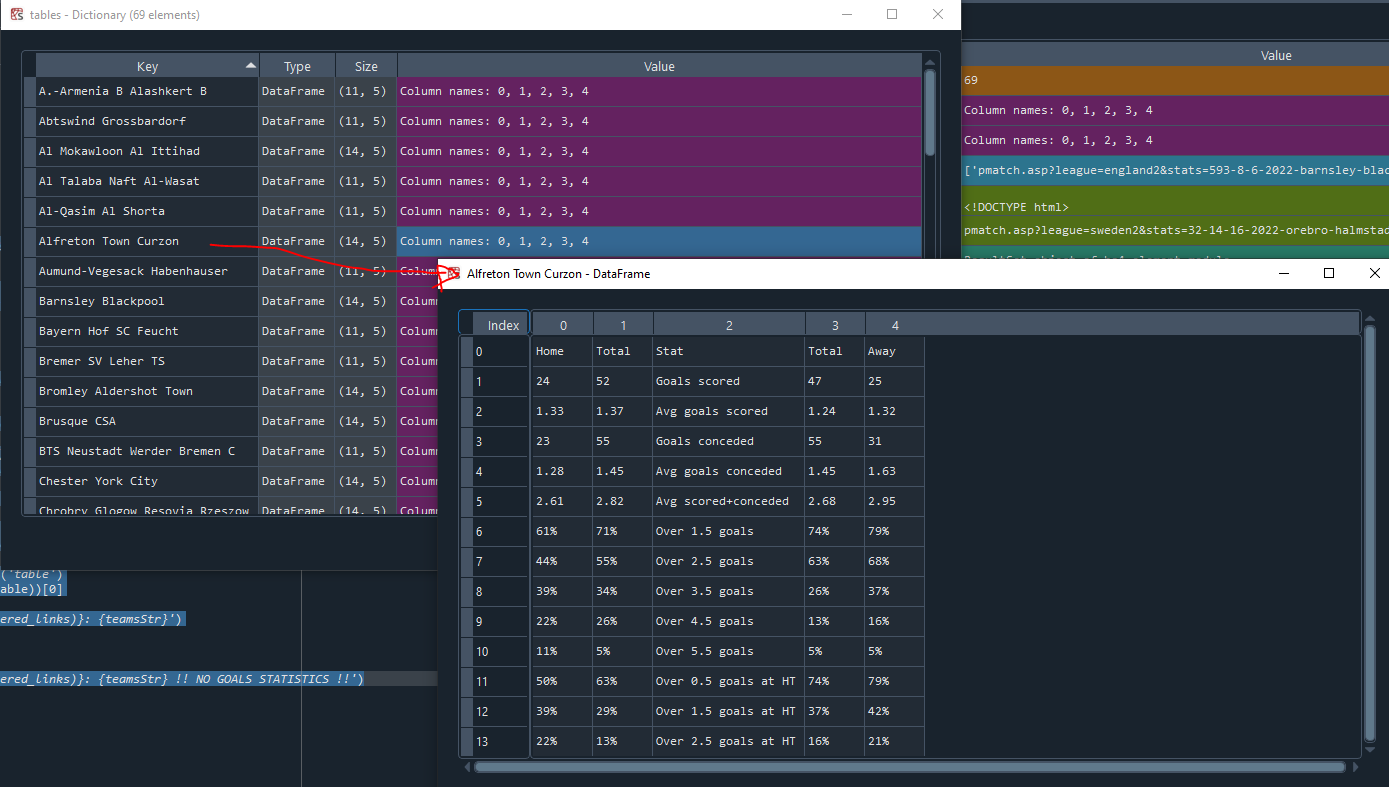
Task: Click the 'Goals scored' cell in the DataFrame
Action: (729, 381)
